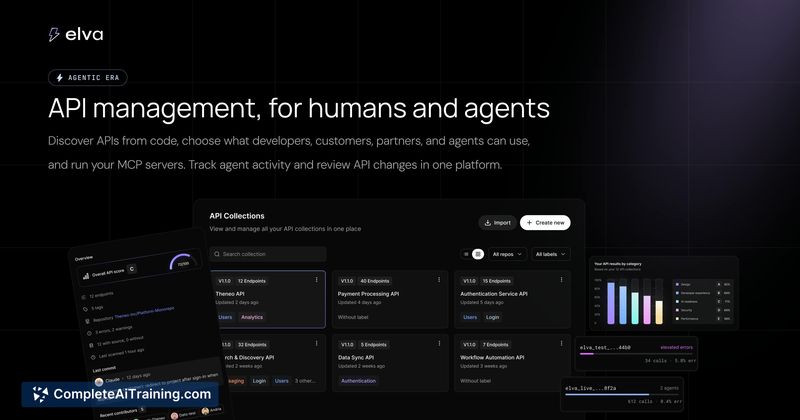Screen dimensions: 800x420
Task: Click 'Authentication Service API' title
Action: [494, 293]
